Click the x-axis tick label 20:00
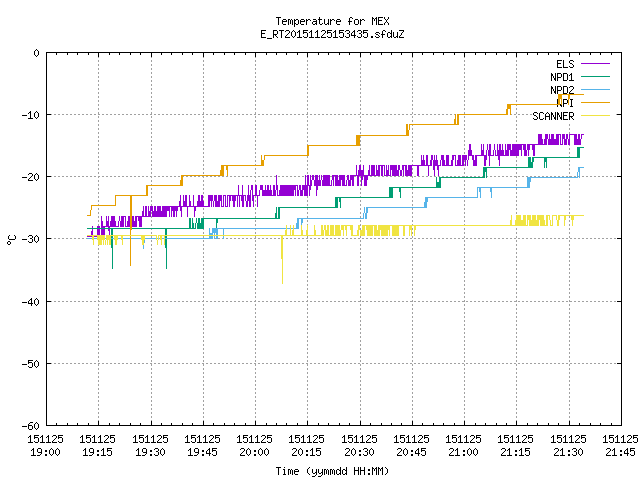The width and height of the screenshot is (640, 480). click(254, 452)
